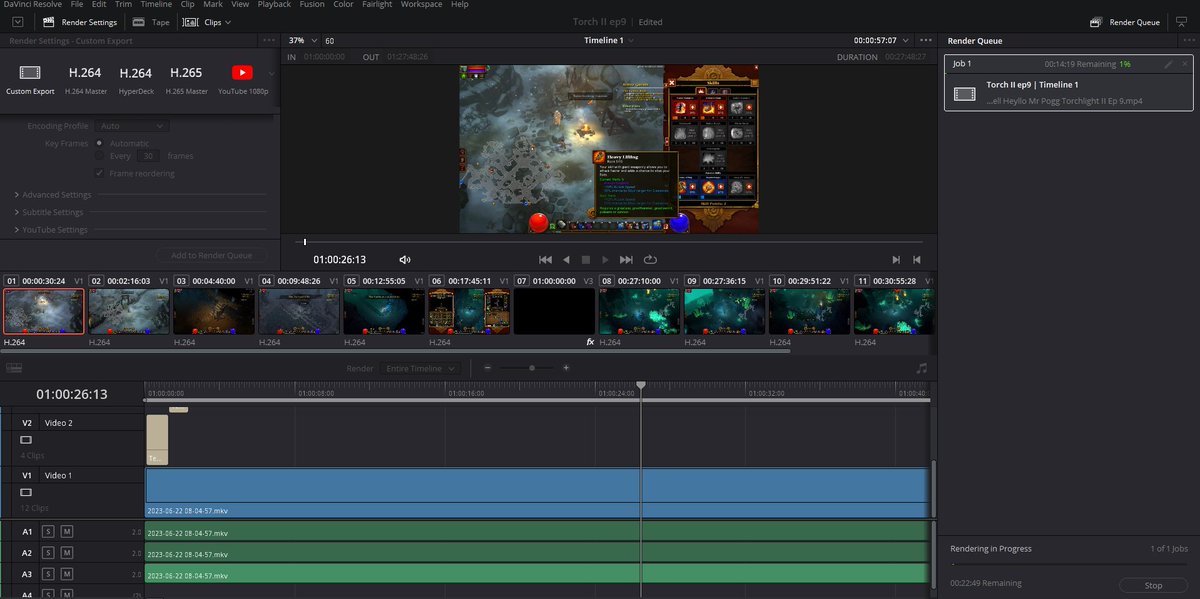
Task: Open the Workspace menu
Action: [421, 4]
